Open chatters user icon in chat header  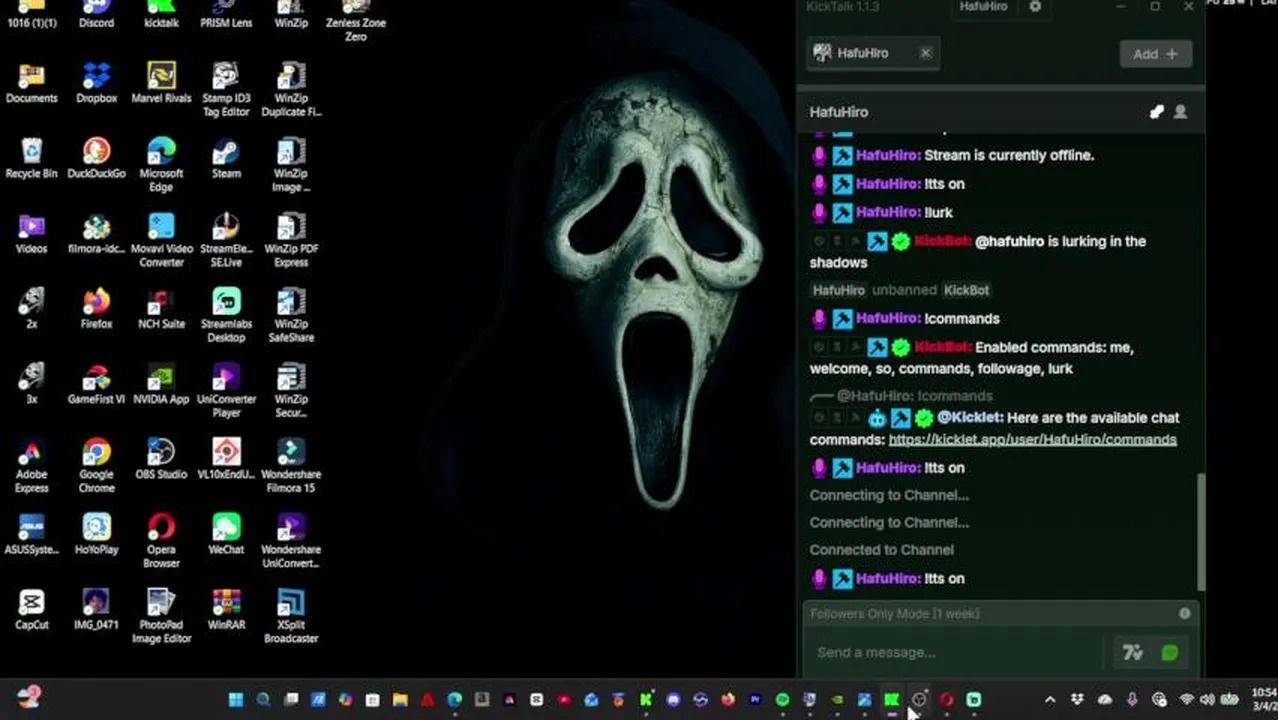pos(1180,112)
